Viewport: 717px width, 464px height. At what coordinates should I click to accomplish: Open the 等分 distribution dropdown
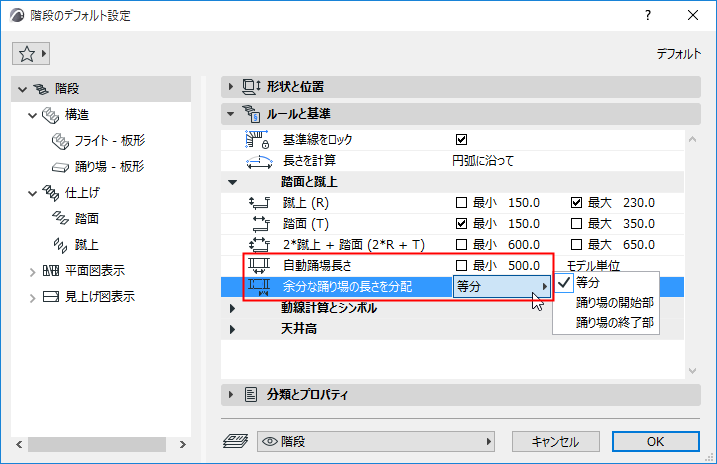tap(502, 287)
